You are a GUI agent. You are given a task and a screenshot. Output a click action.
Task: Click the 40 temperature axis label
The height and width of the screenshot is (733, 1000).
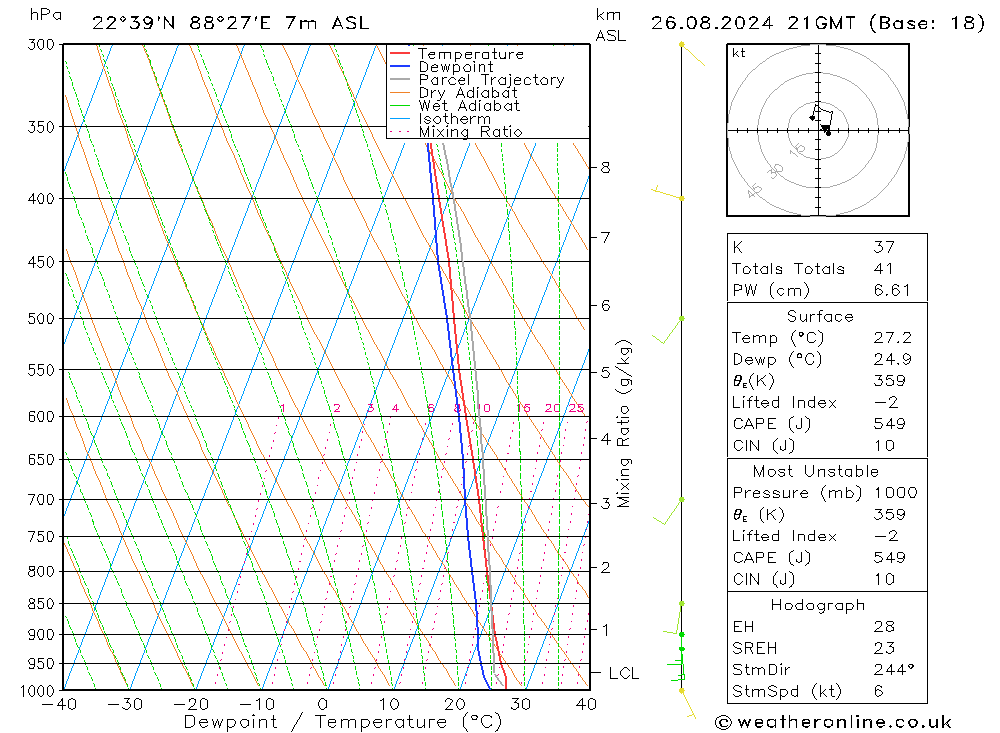point(586,704)
